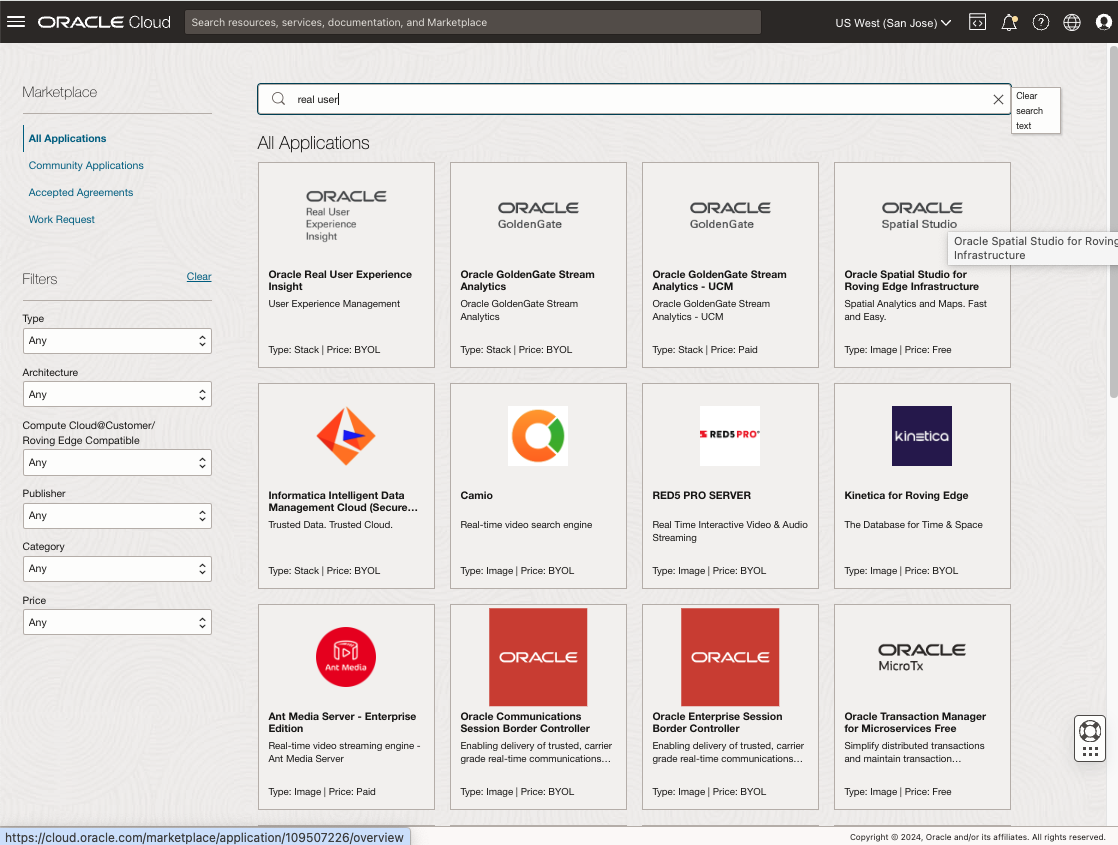Go to Accepted Agreements
1118x845 pixels.
[81, 193]
